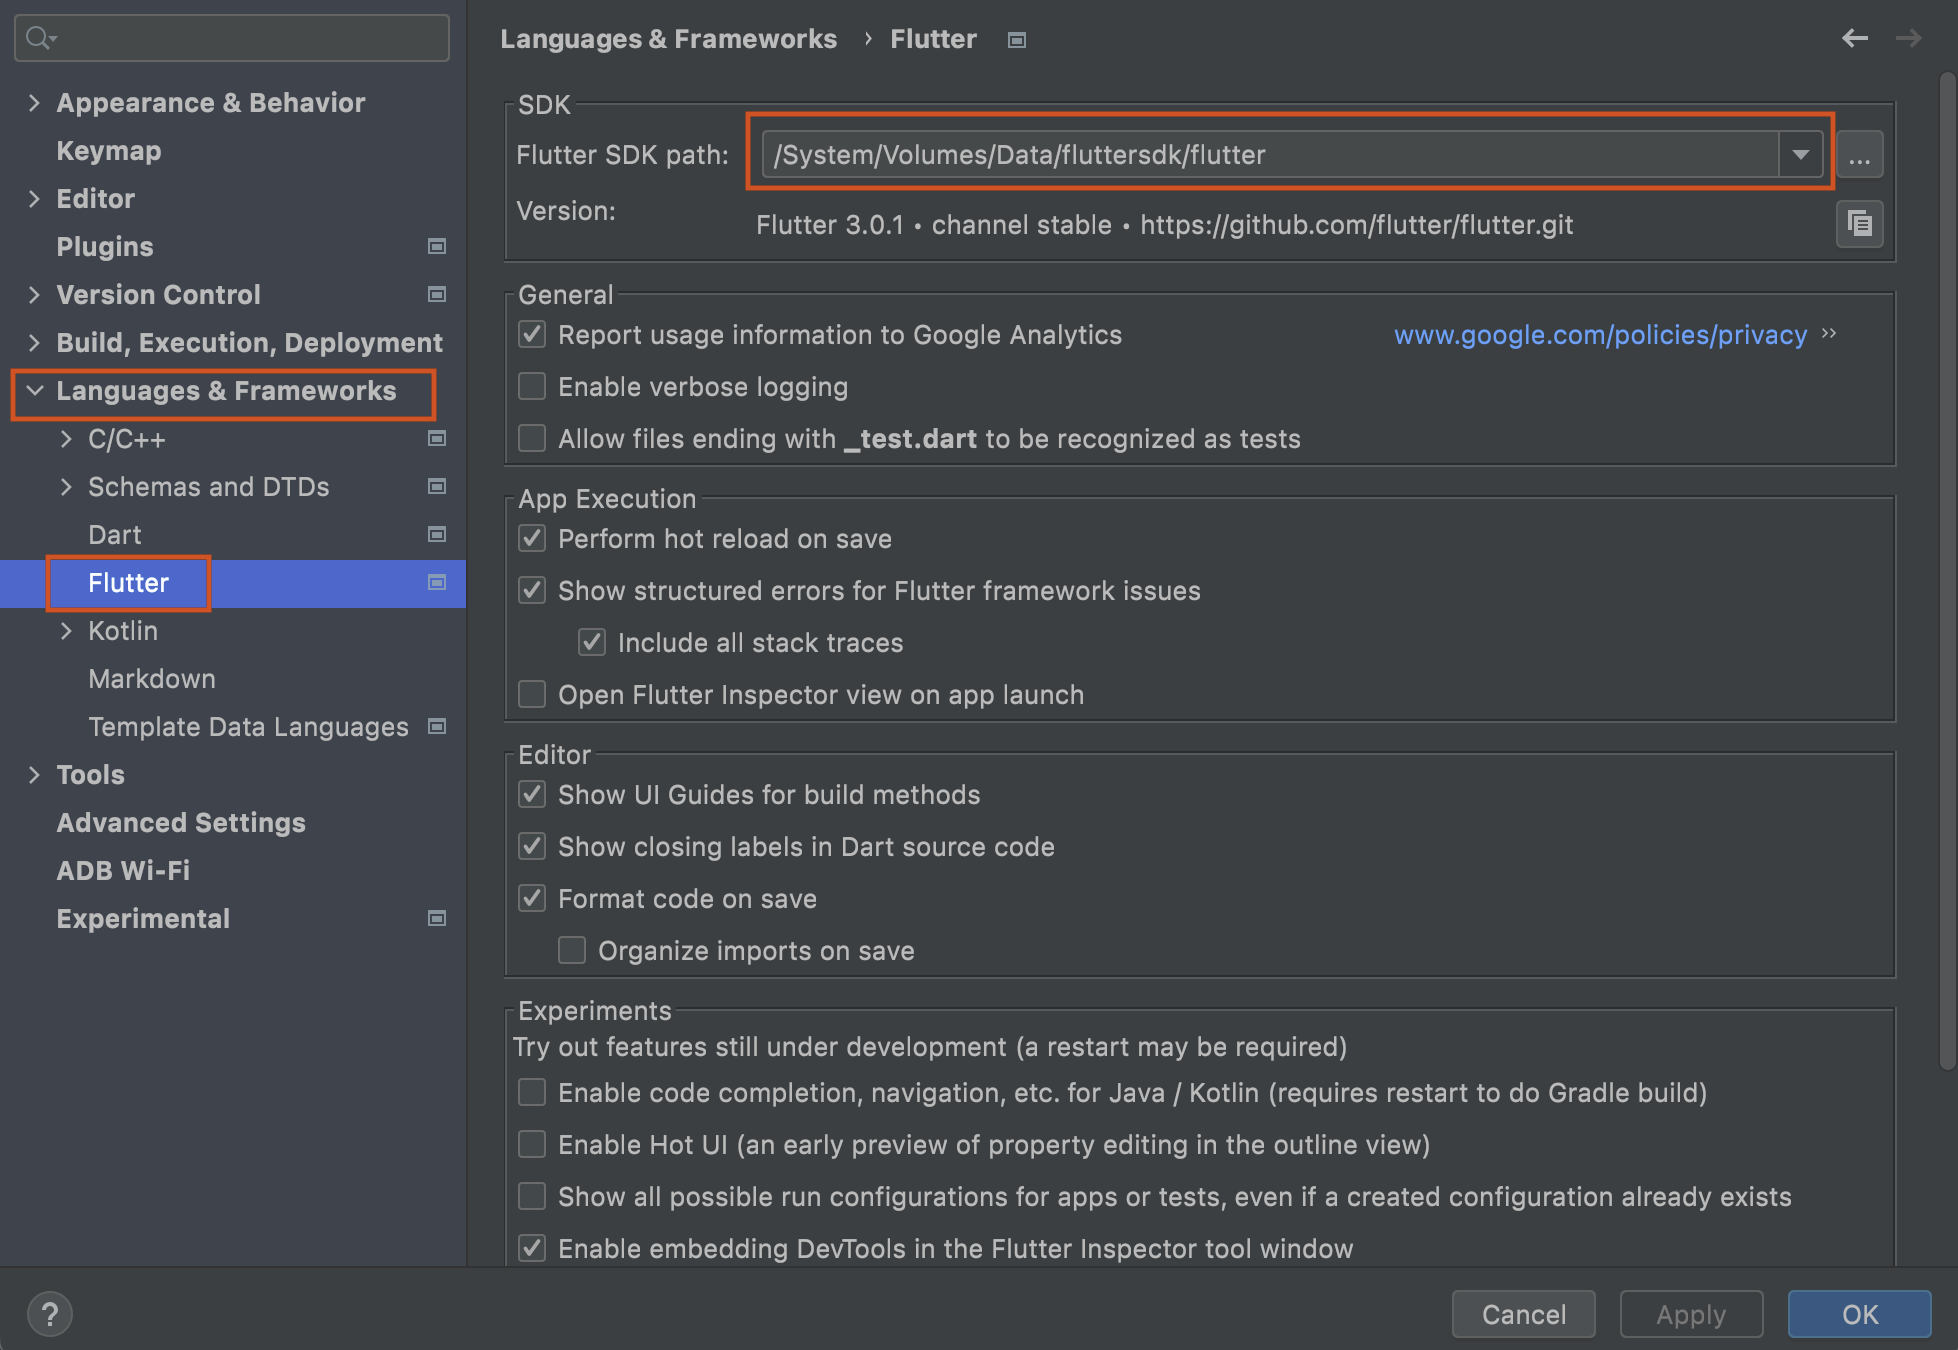
Task: Check Enable code completion for Java / Kotlin
Action: click(x=532, y=1092)
